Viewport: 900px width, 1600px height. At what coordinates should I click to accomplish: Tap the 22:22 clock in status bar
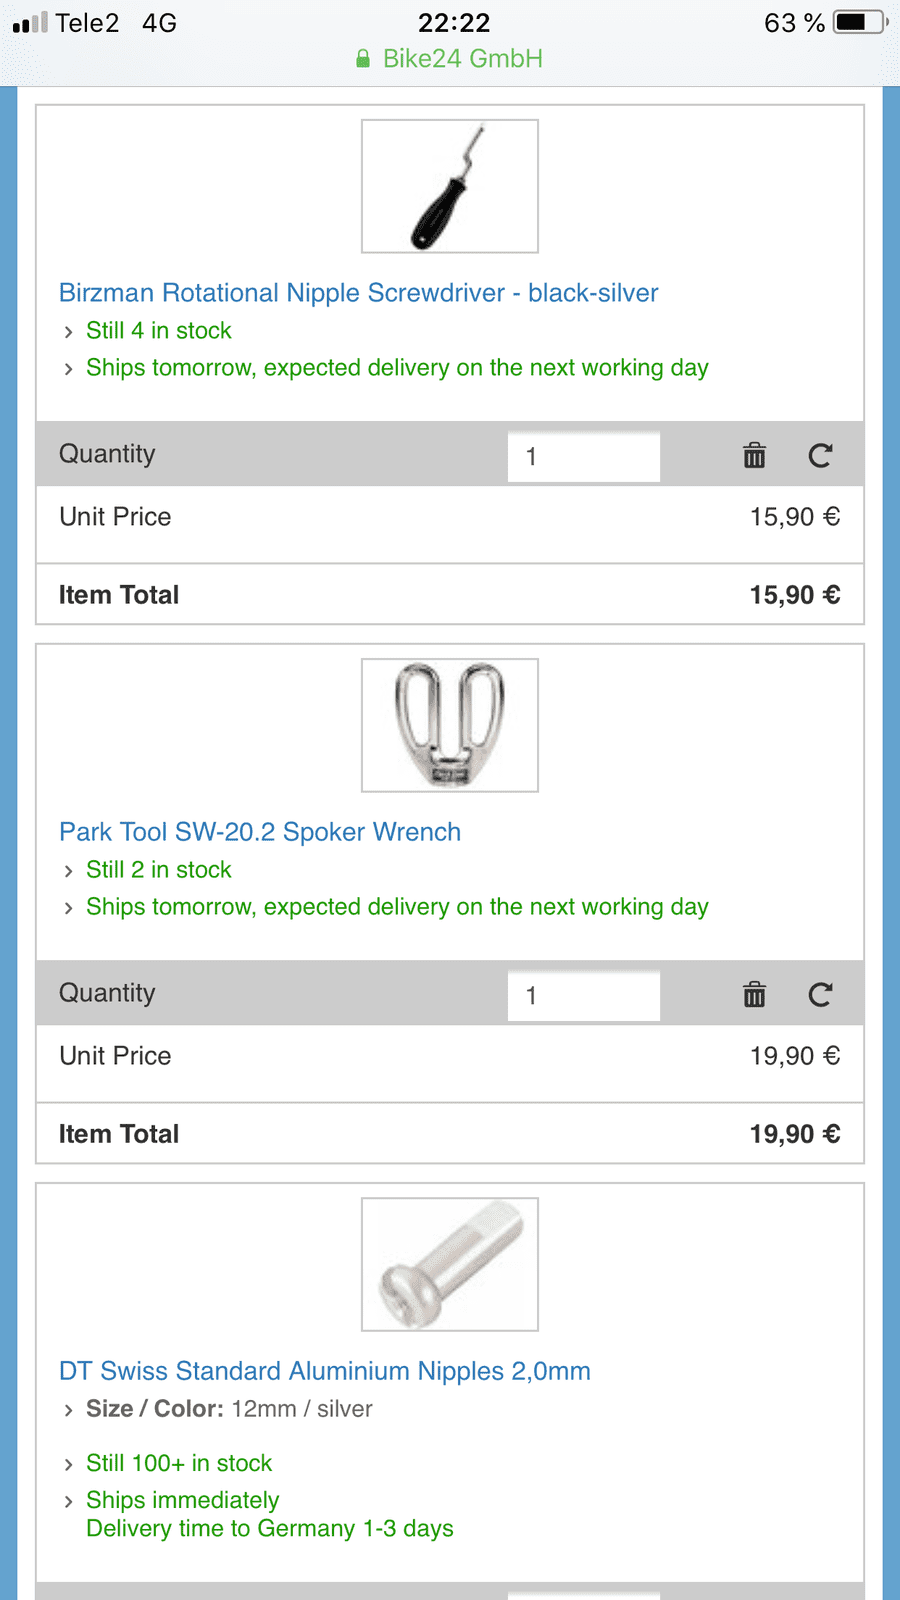(x=454, y=22)
